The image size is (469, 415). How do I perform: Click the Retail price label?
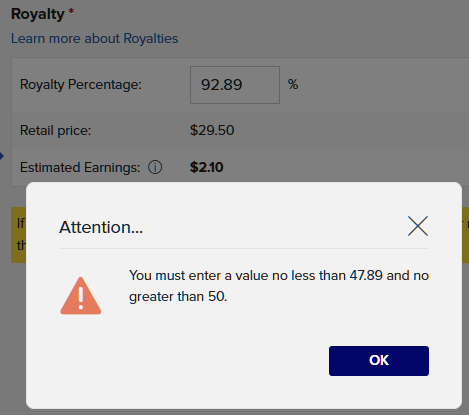pyautogui.click(x=55, y=130)
